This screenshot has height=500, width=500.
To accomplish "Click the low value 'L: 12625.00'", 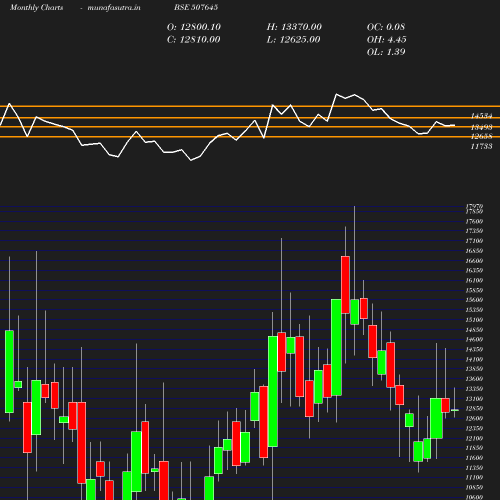I will (x=293, y=40).
